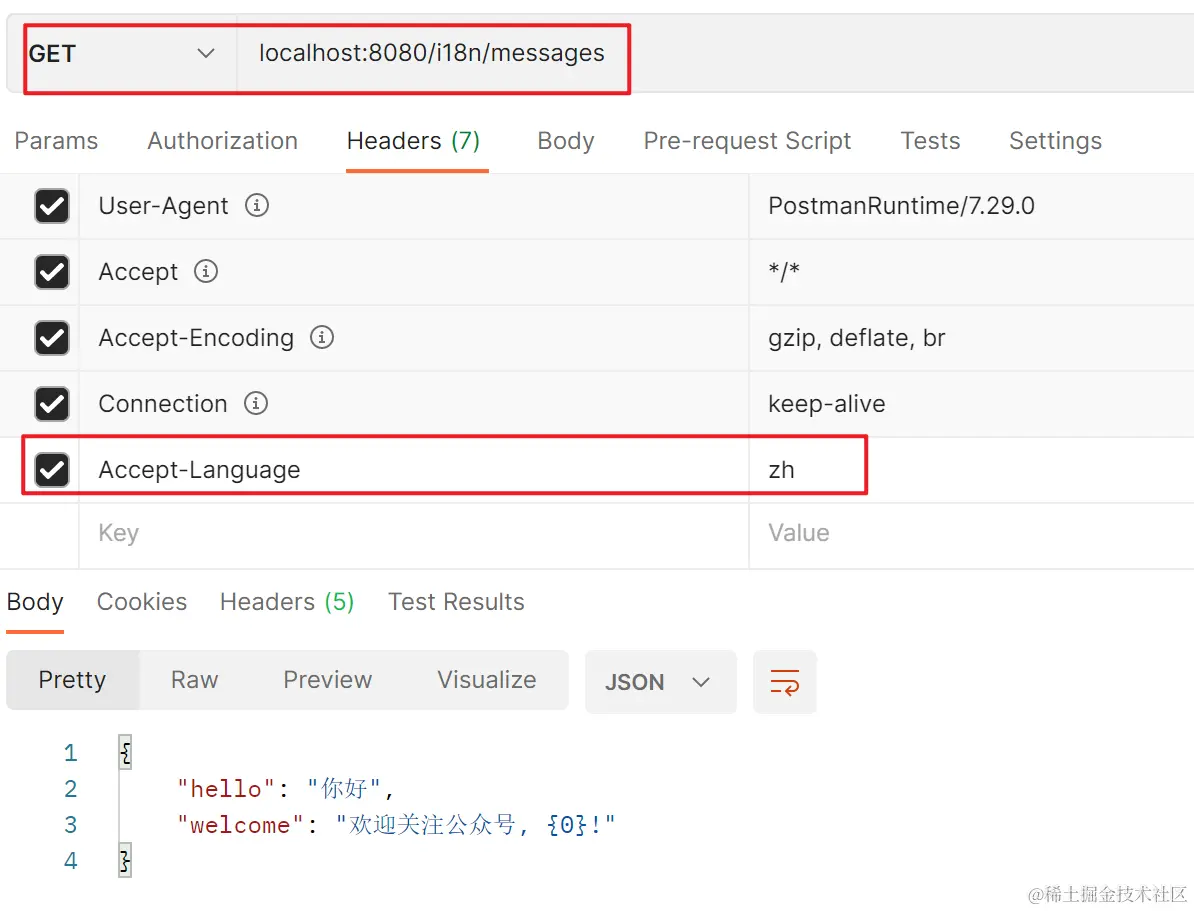1194x911 pixels.
Task: Disable the Connection header checkbox
Action: 52,404
